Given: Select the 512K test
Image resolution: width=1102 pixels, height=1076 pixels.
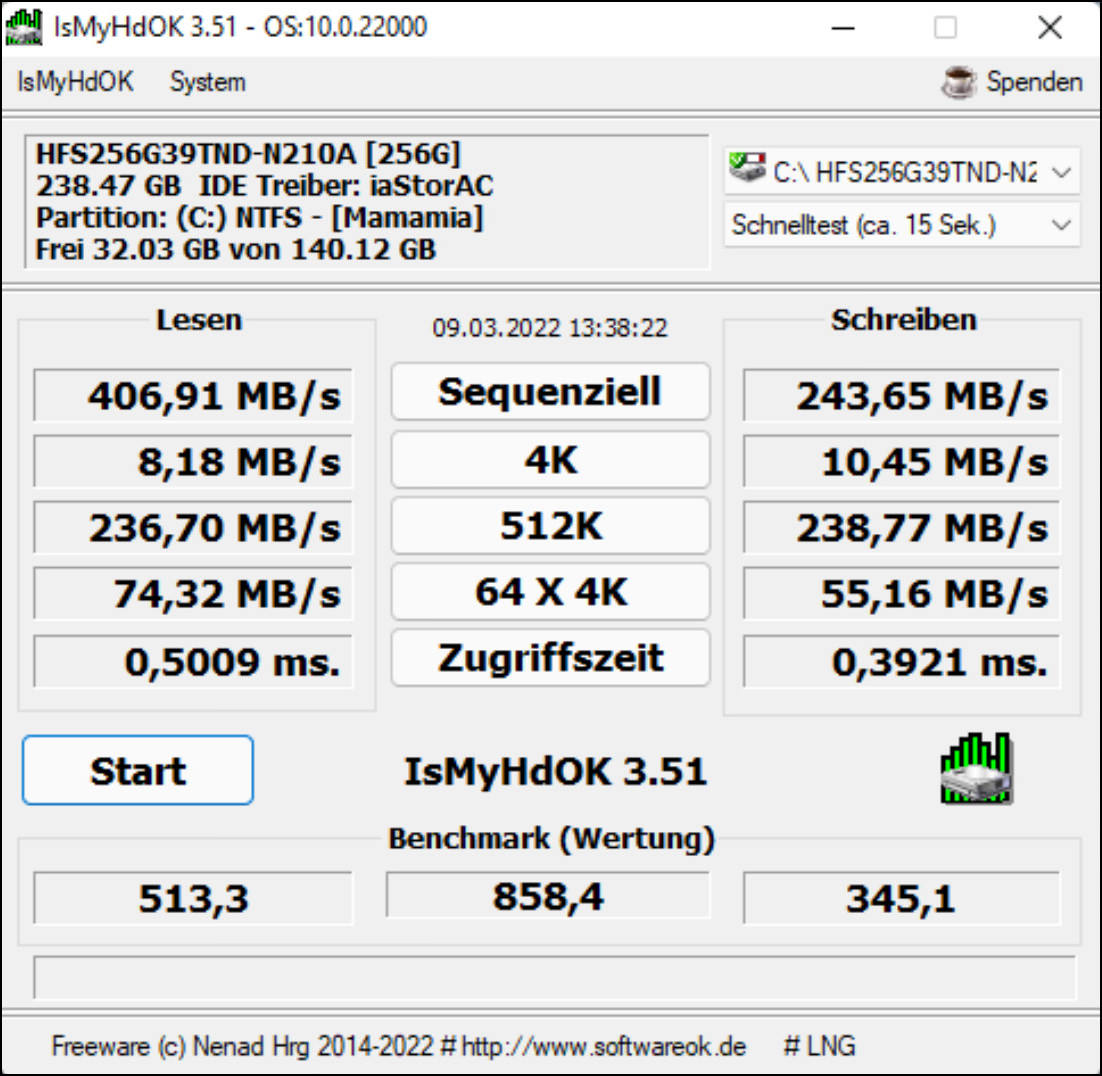Looking at the screenshot, I should pyautogui.click(x=550, y=525).
